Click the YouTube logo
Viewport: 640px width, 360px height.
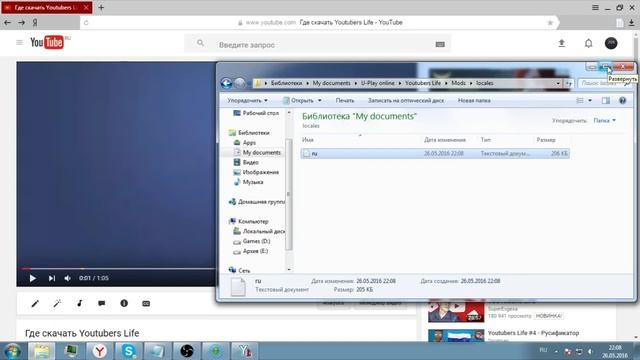click(x=47, y=42)
